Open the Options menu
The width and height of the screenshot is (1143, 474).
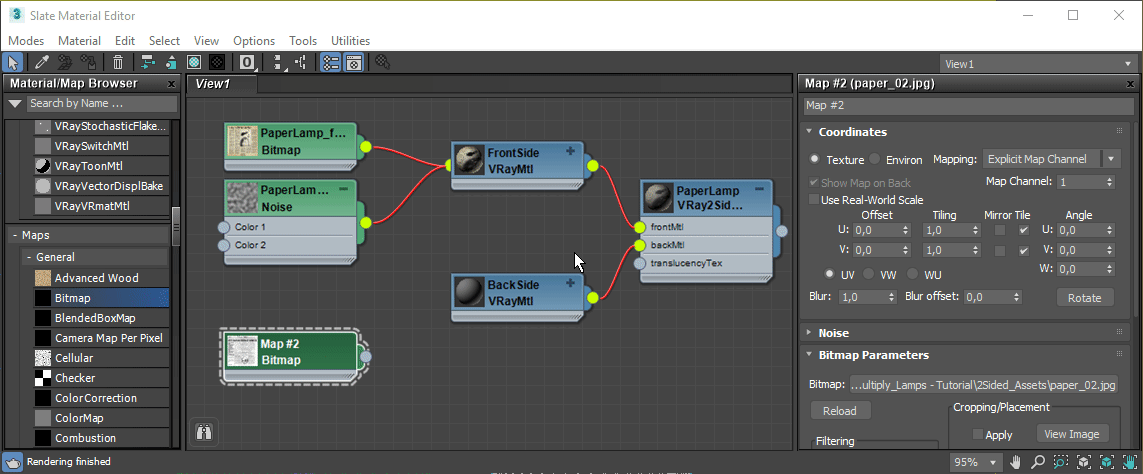click(x=254, y=41)
